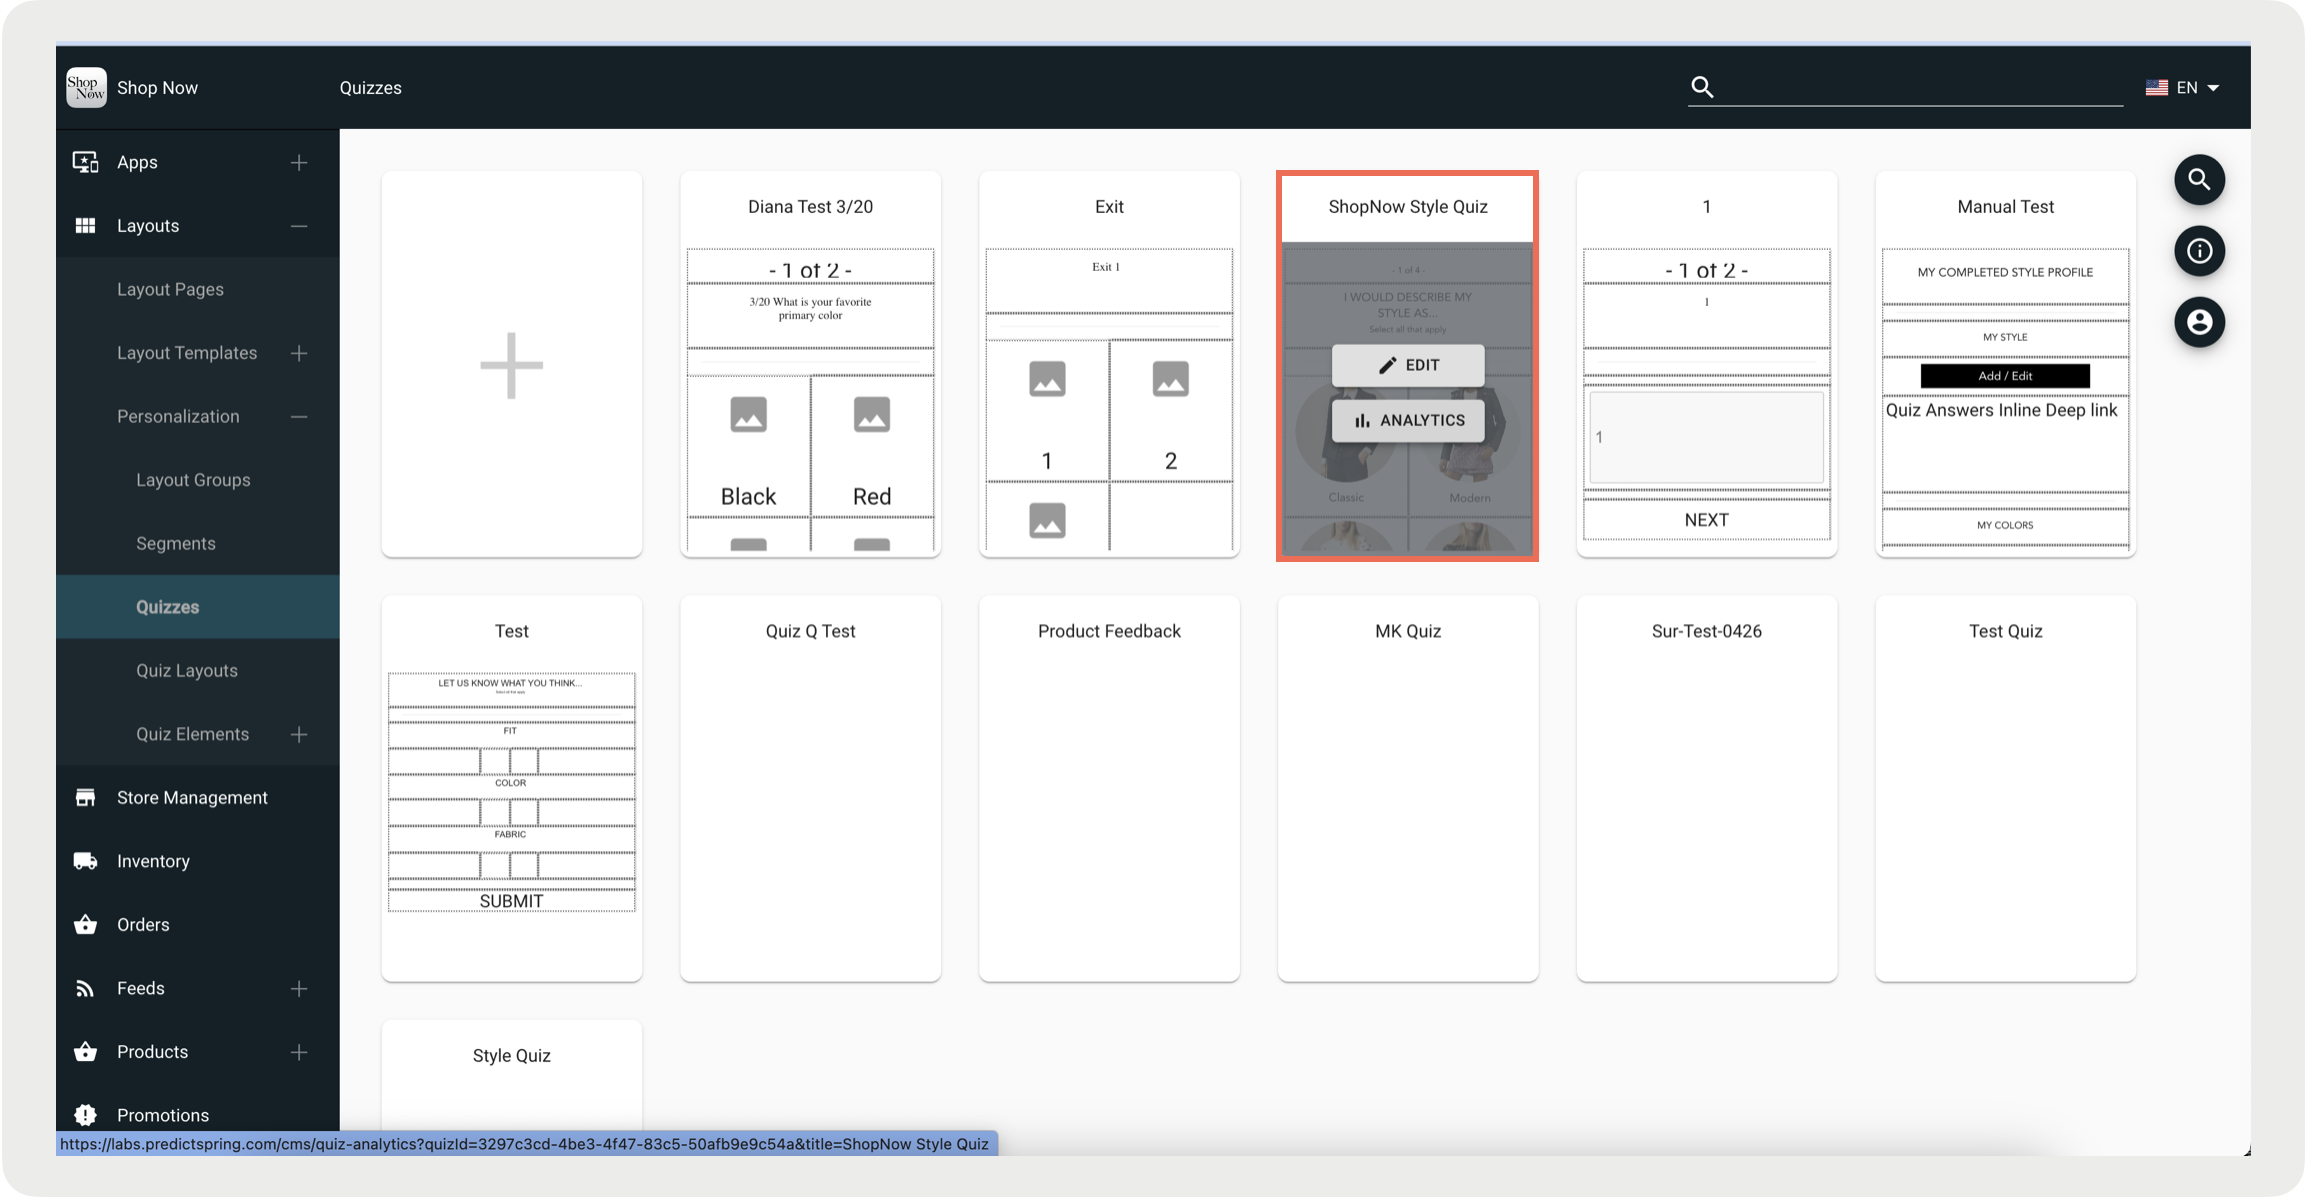This screenshot has width=2310, height=1200.
Task: Click the header search magnifier icon
Action: pos(1702,87)
